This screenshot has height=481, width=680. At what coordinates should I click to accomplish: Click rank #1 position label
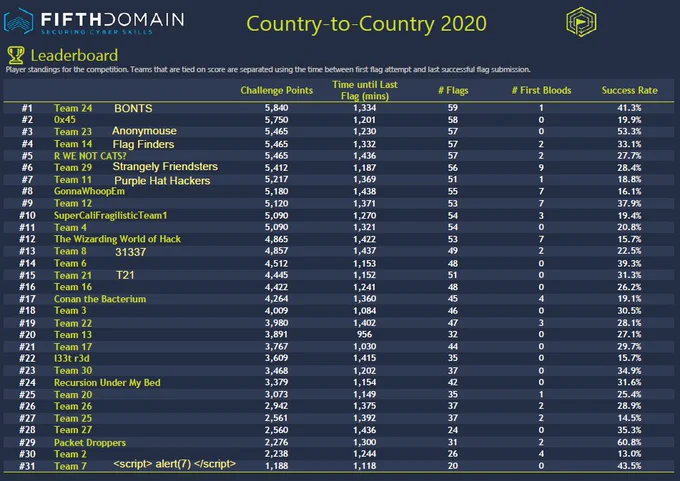27,108
